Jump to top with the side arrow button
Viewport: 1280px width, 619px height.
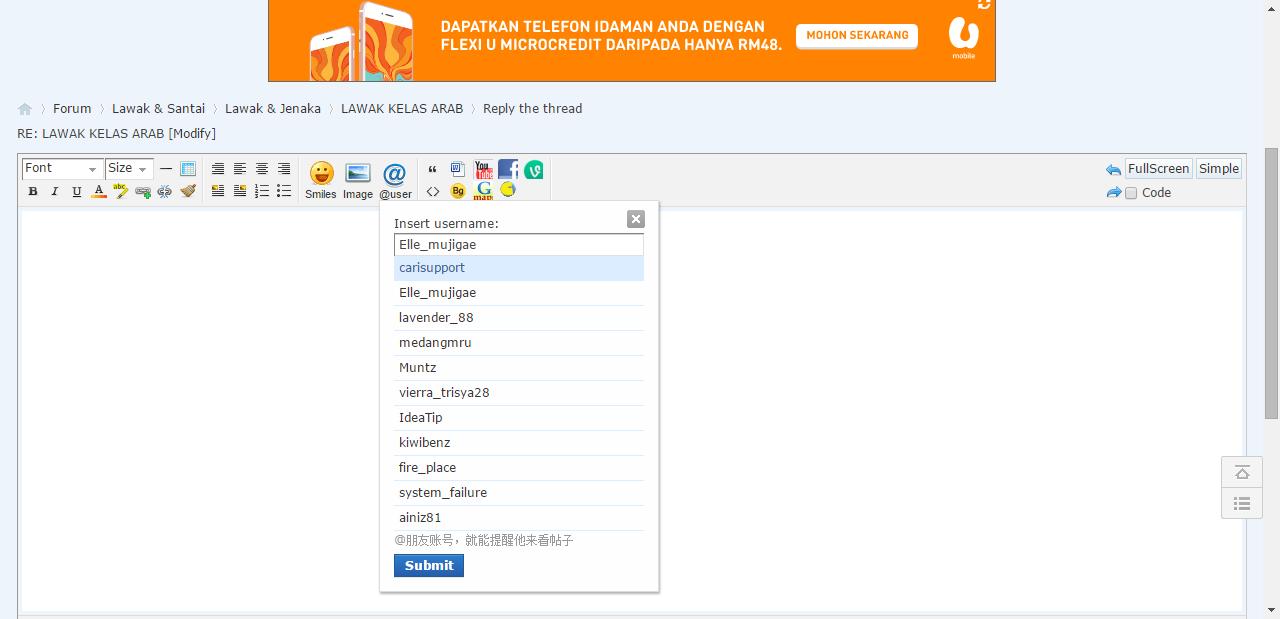(1242, 472)
